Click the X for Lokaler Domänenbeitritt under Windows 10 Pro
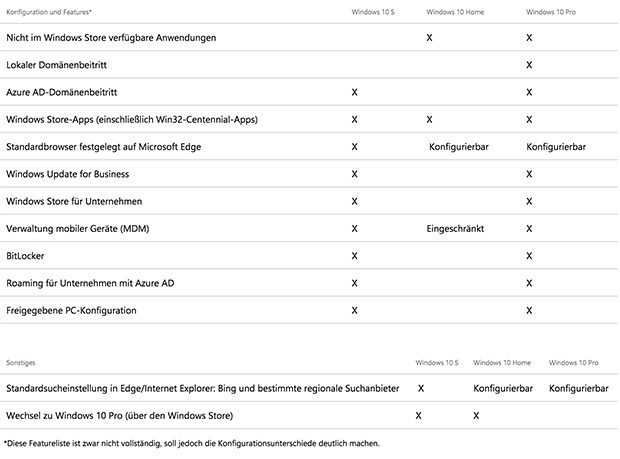The image size is (620, 459). 529,65
